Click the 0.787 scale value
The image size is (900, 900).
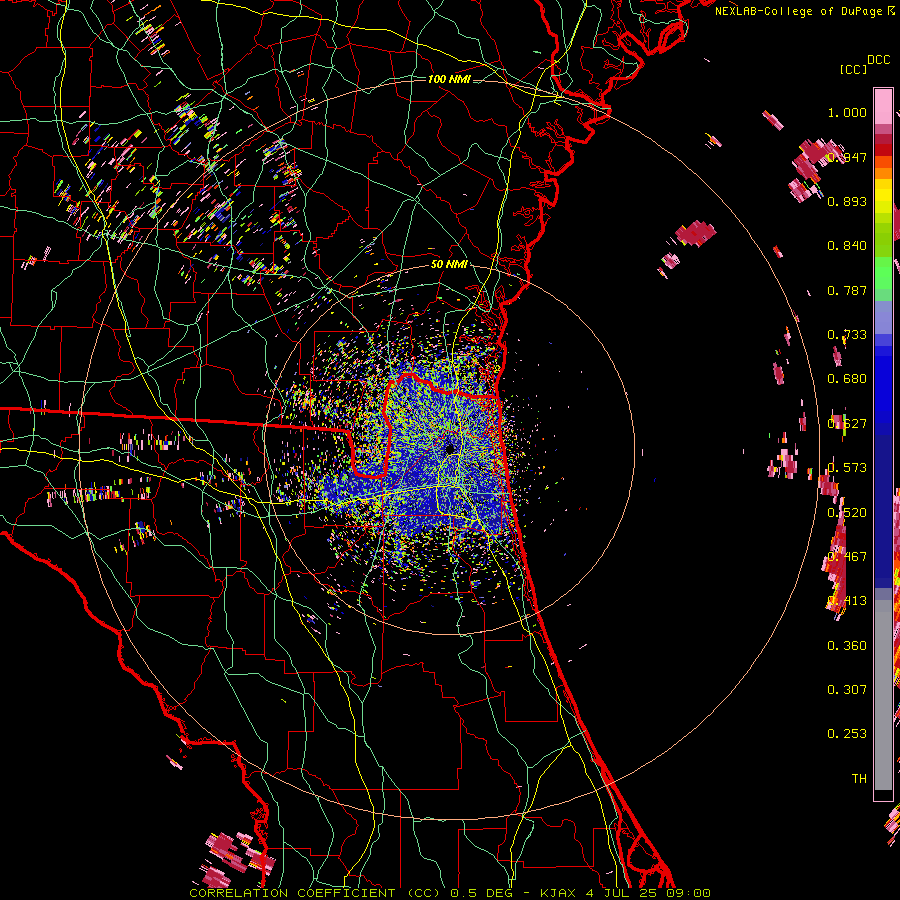(x=847, y=290)
